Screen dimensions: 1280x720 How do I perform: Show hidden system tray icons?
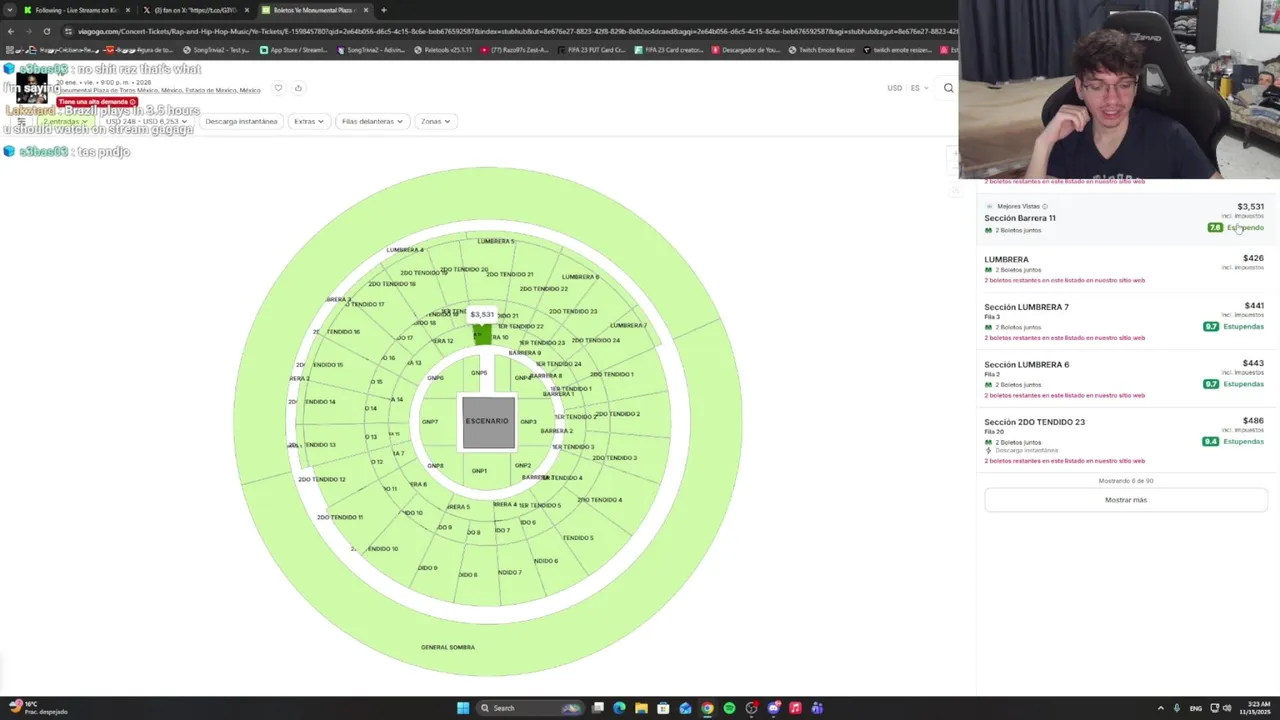point(1160,708)
